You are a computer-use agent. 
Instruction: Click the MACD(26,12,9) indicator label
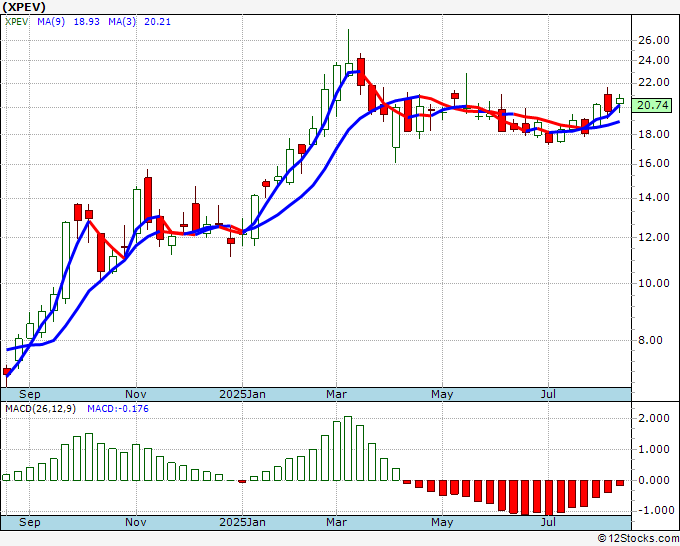40,409
